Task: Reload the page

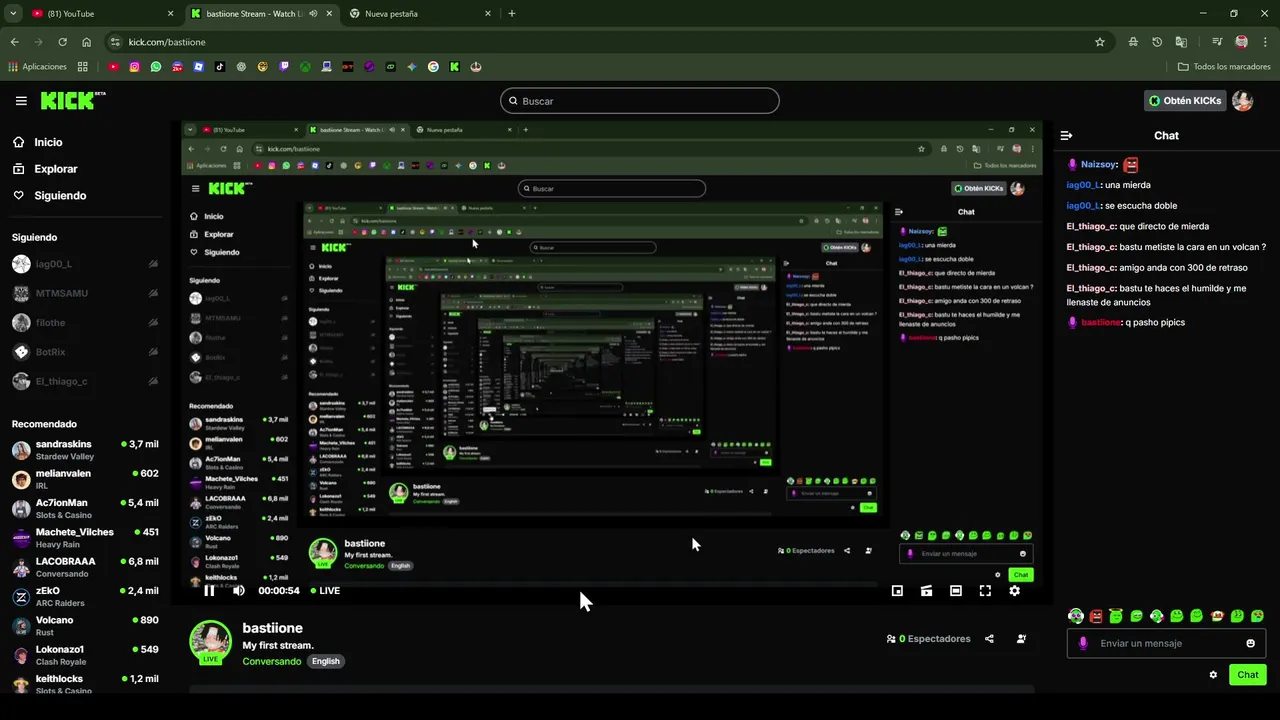Action: tap(62, 42)
